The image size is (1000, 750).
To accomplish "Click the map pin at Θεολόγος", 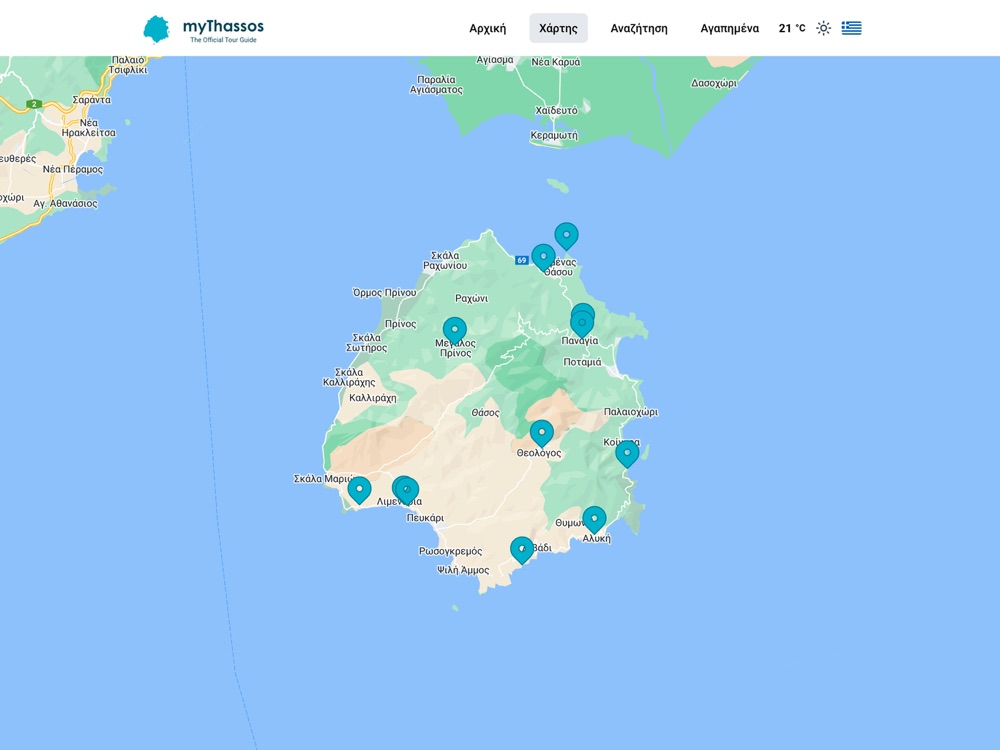I will tap(541, 434).
